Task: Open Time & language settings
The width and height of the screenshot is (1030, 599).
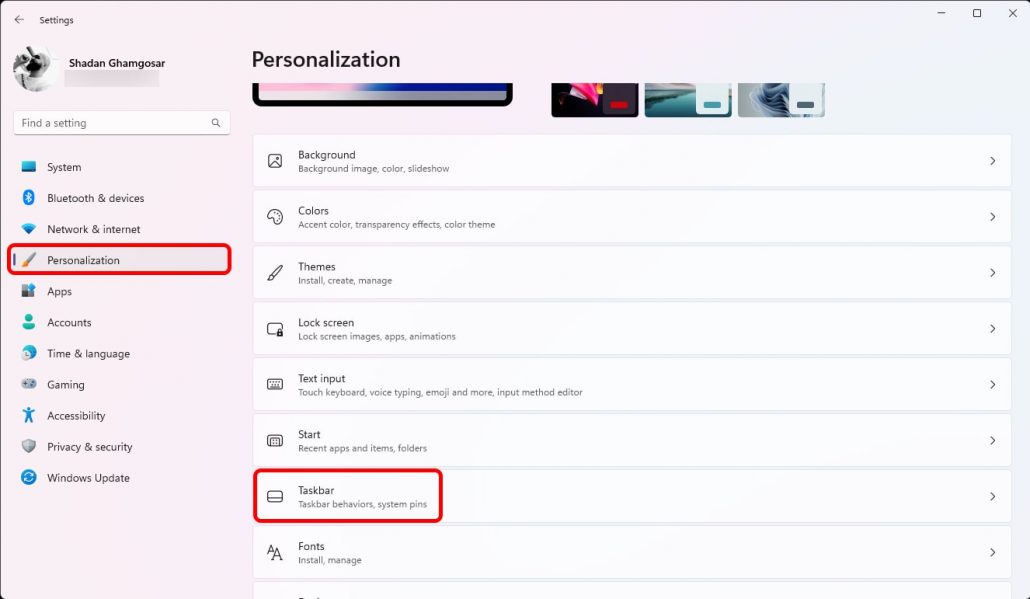Action: point(88,353)
